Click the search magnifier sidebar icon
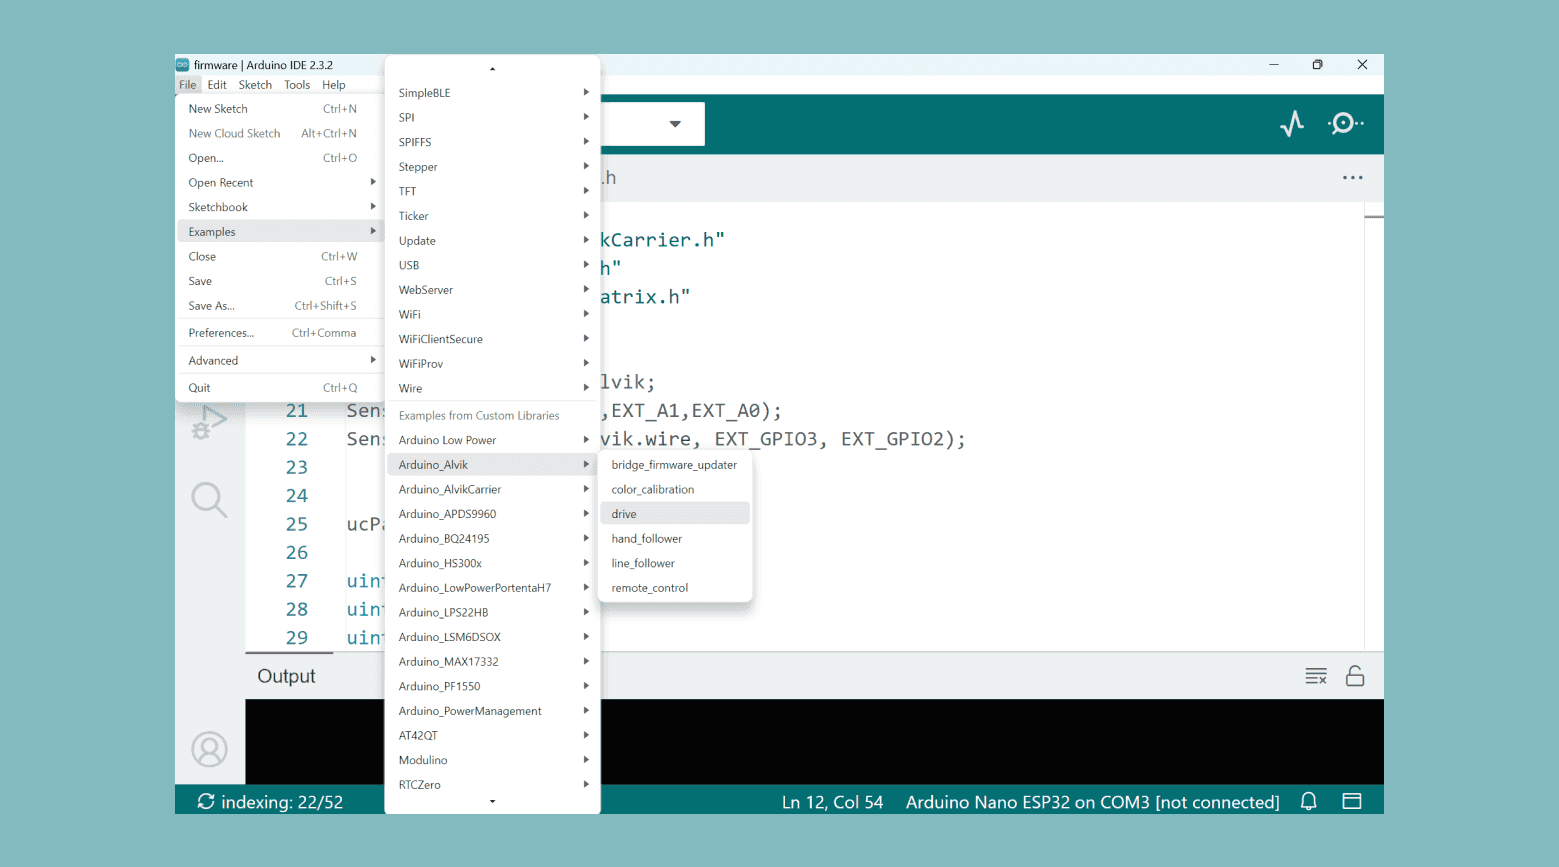The width and height of the screenshot is (1559, 867). click(x=209, y=499)
